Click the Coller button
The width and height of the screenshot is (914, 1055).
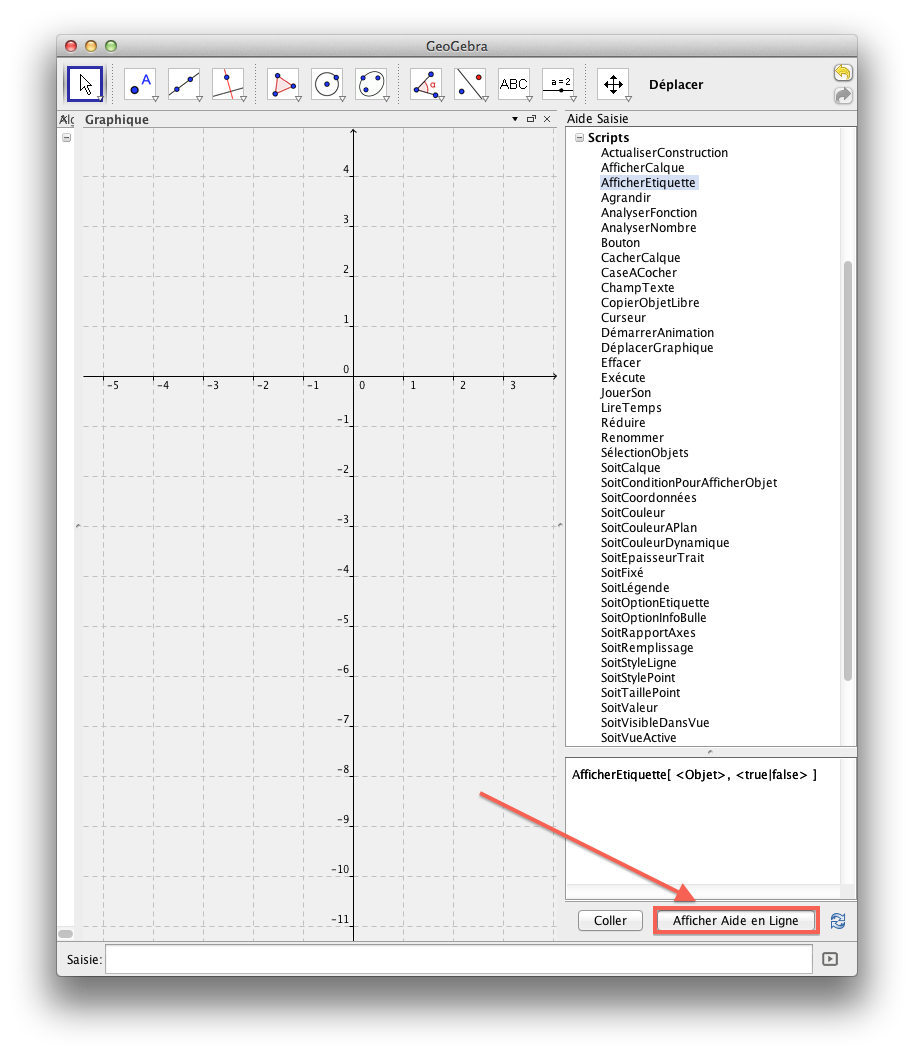pyautogui.click(x=610, y=920)
